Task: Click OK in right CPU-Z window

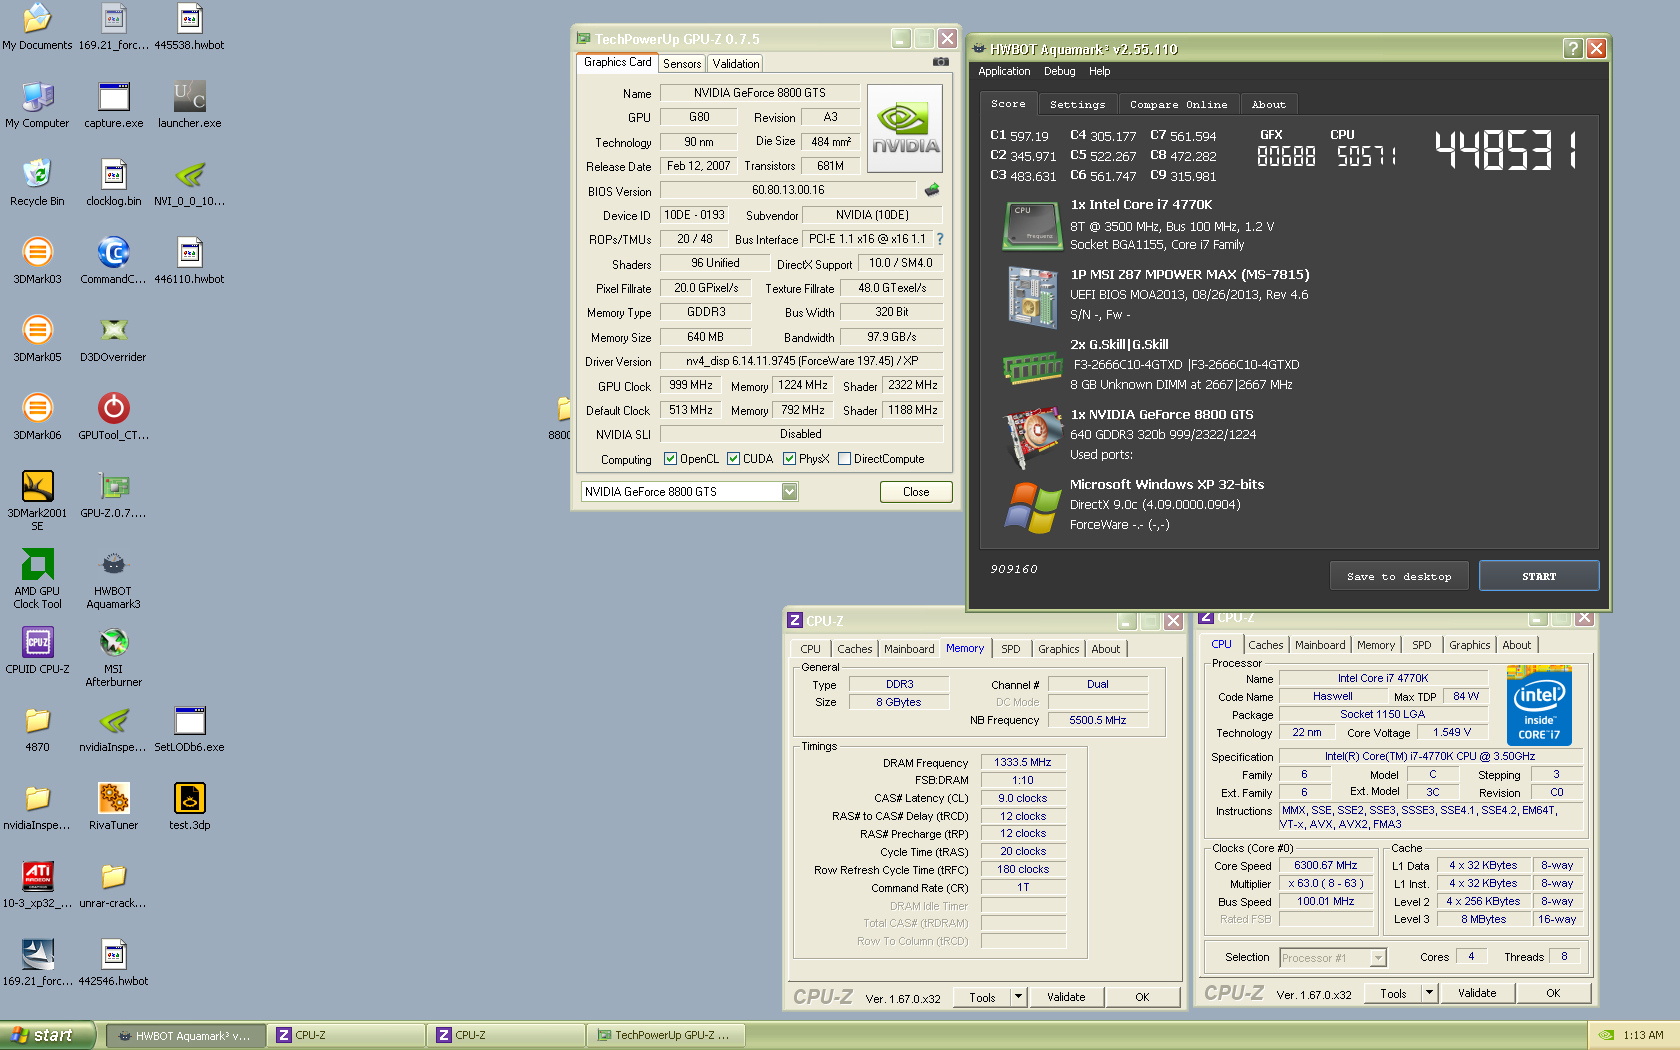Action: [x=1552, y=993]
